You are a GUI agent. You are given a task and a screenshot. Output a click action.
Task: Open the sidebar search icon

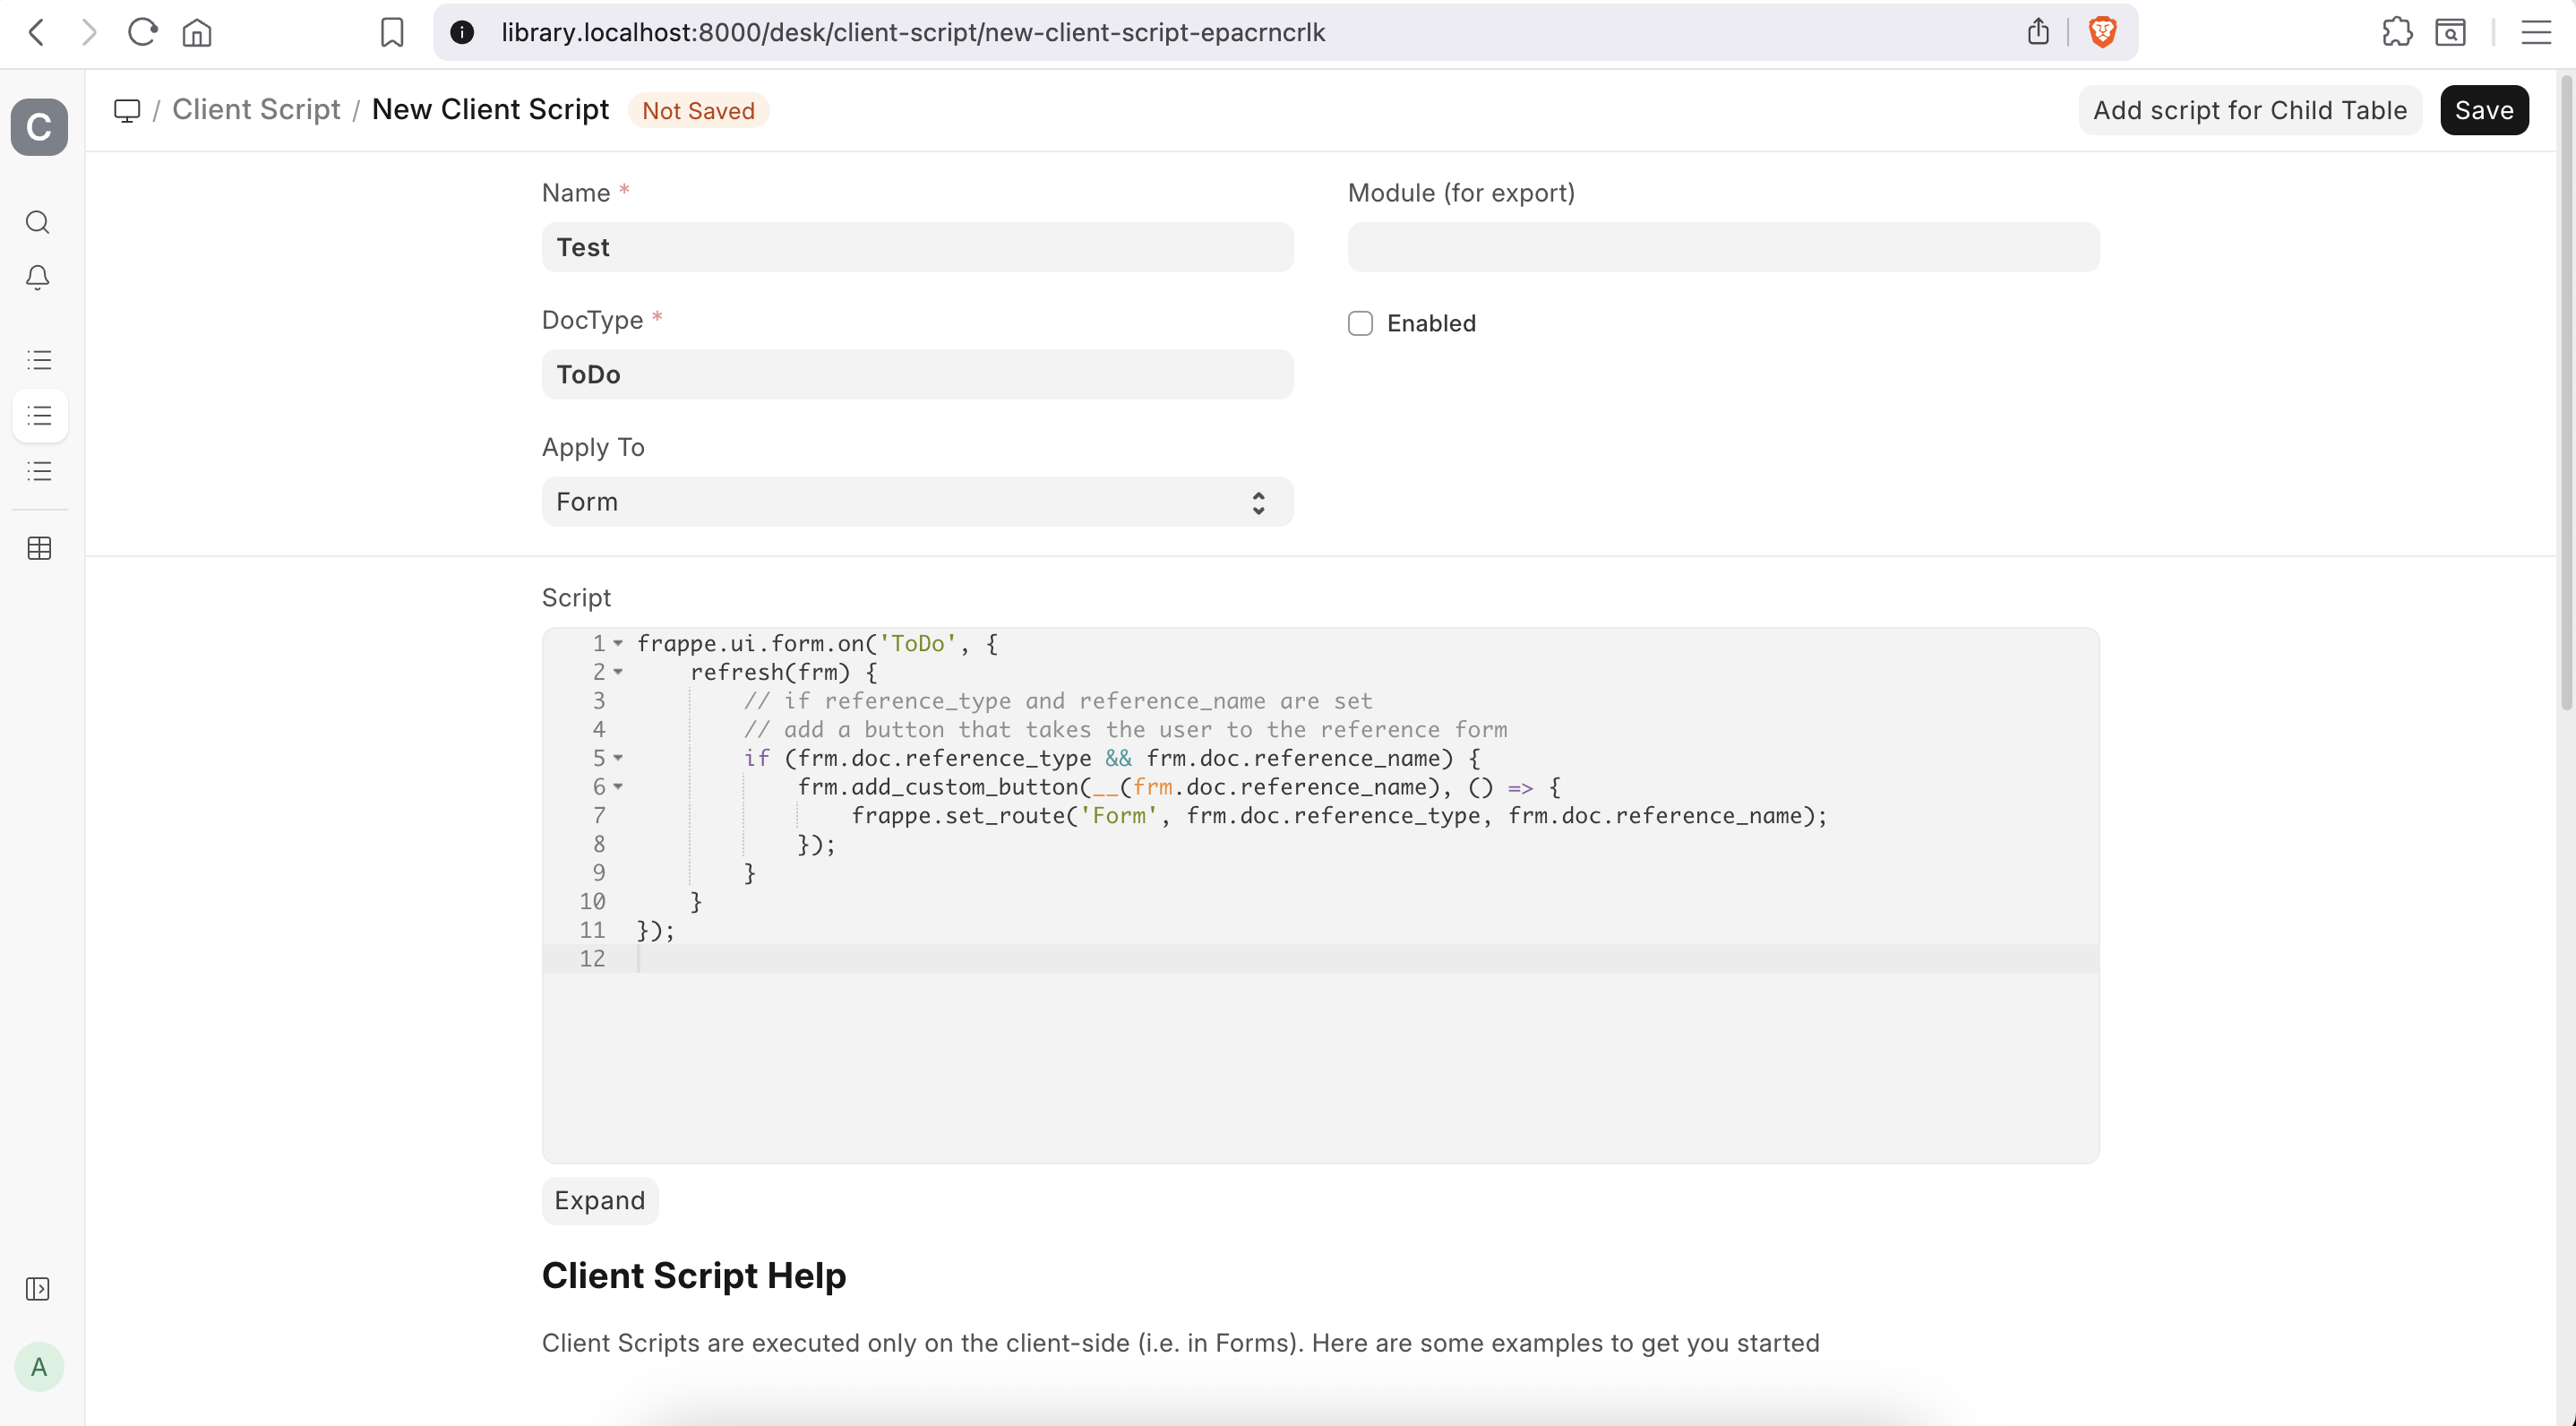(38, 222)
